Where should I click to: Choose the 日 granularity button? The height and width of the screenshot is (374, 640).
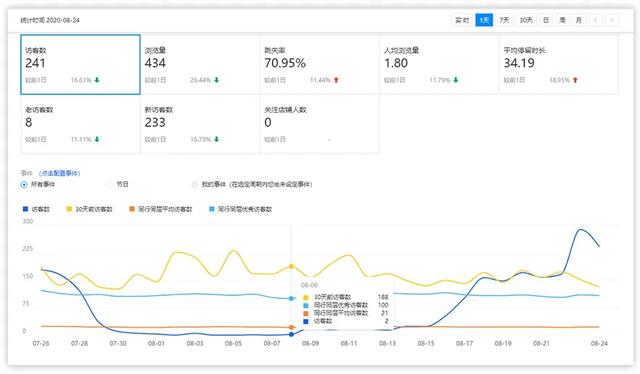tap(546, 20)
